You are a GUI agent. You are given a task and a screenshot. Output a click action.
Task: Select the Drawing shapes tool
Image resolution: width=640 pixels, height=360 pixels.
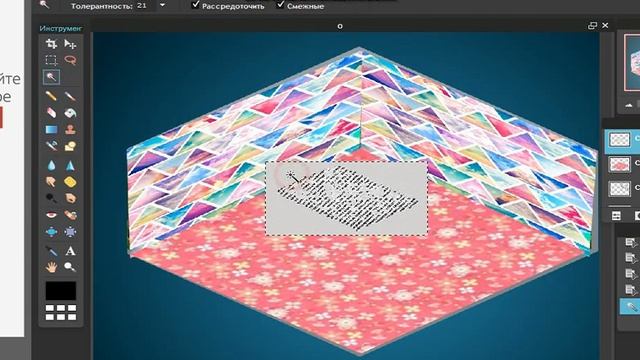pyautogui.click(x=70, y=146)
